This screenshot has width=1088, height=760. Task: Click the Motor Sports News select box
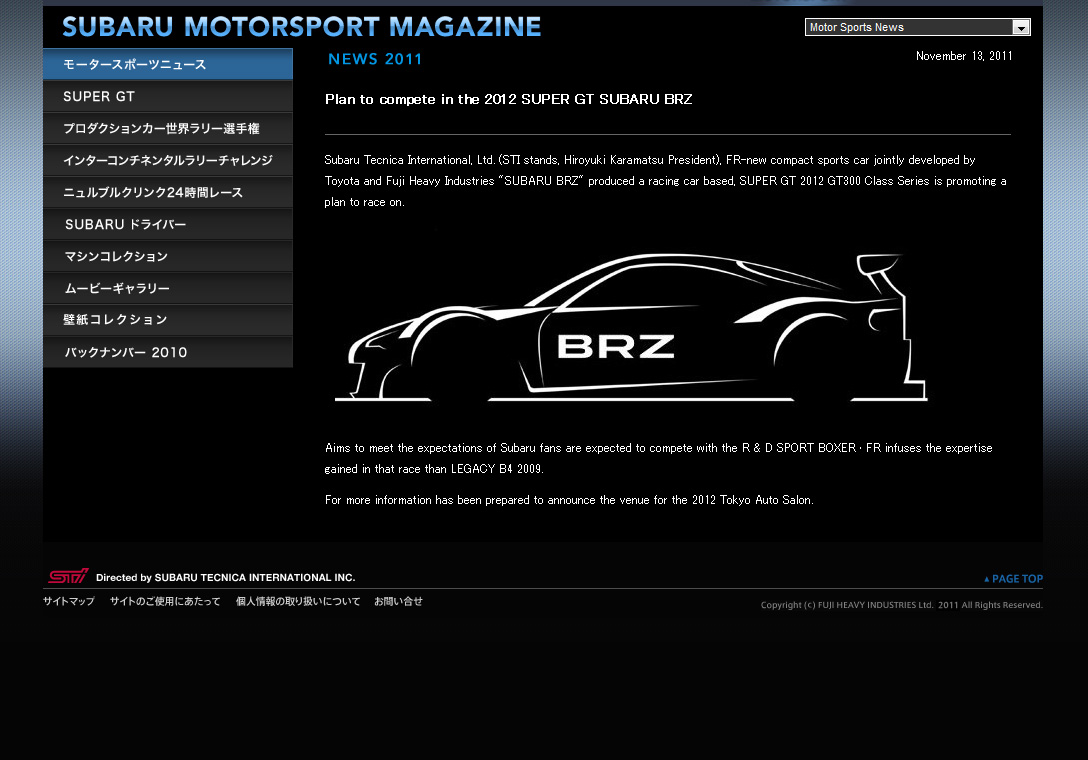(908, 28)
